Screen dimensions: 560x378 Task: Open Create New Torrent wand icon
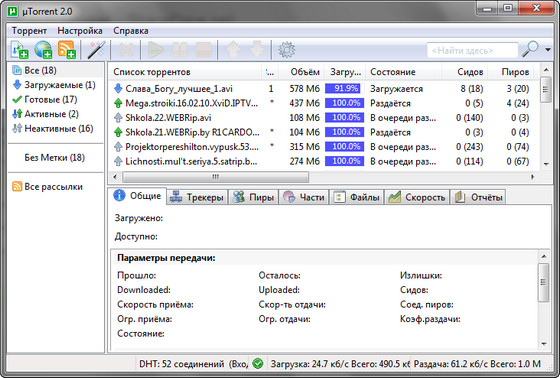click(96, 50)
